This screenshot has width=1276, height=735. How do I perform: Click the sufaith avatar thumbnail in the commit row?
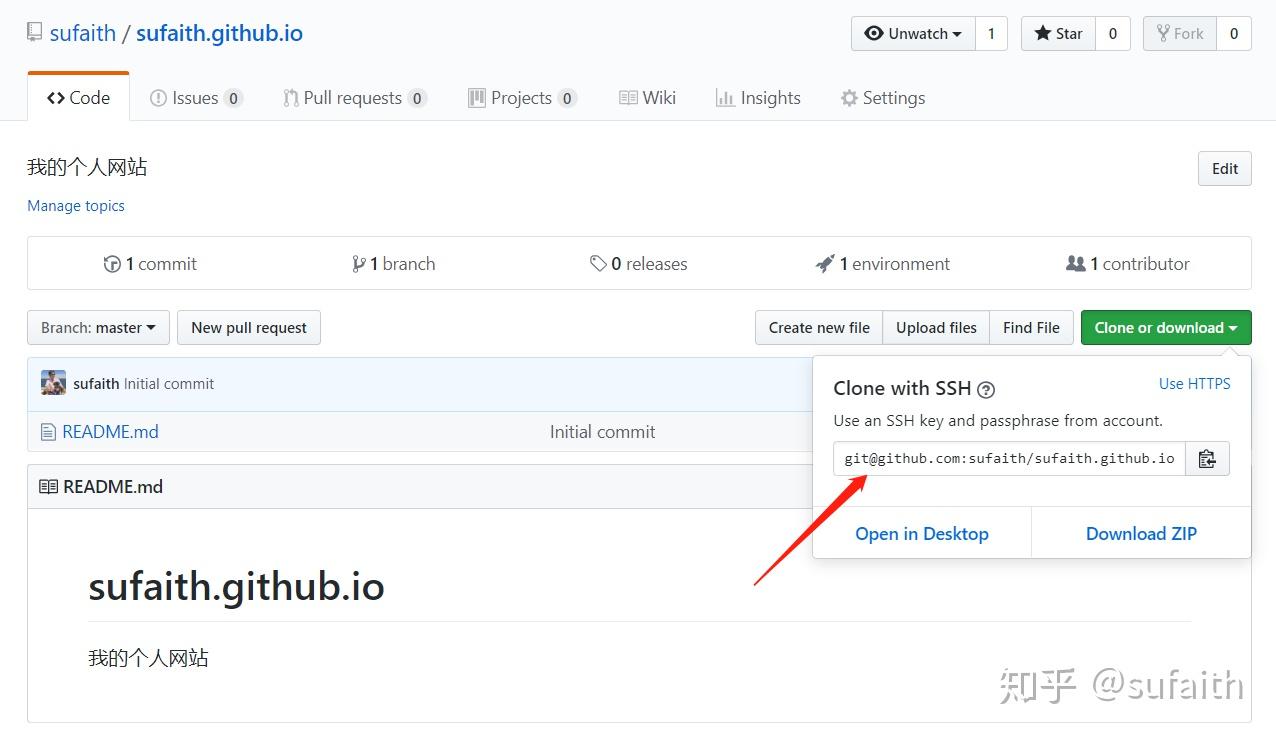[x=53, y=383]
